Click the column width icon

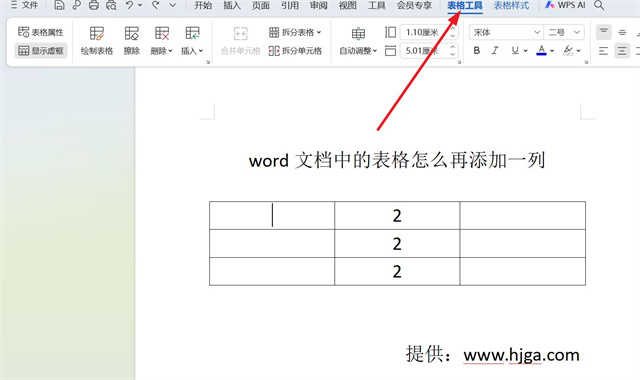(390, 51)
